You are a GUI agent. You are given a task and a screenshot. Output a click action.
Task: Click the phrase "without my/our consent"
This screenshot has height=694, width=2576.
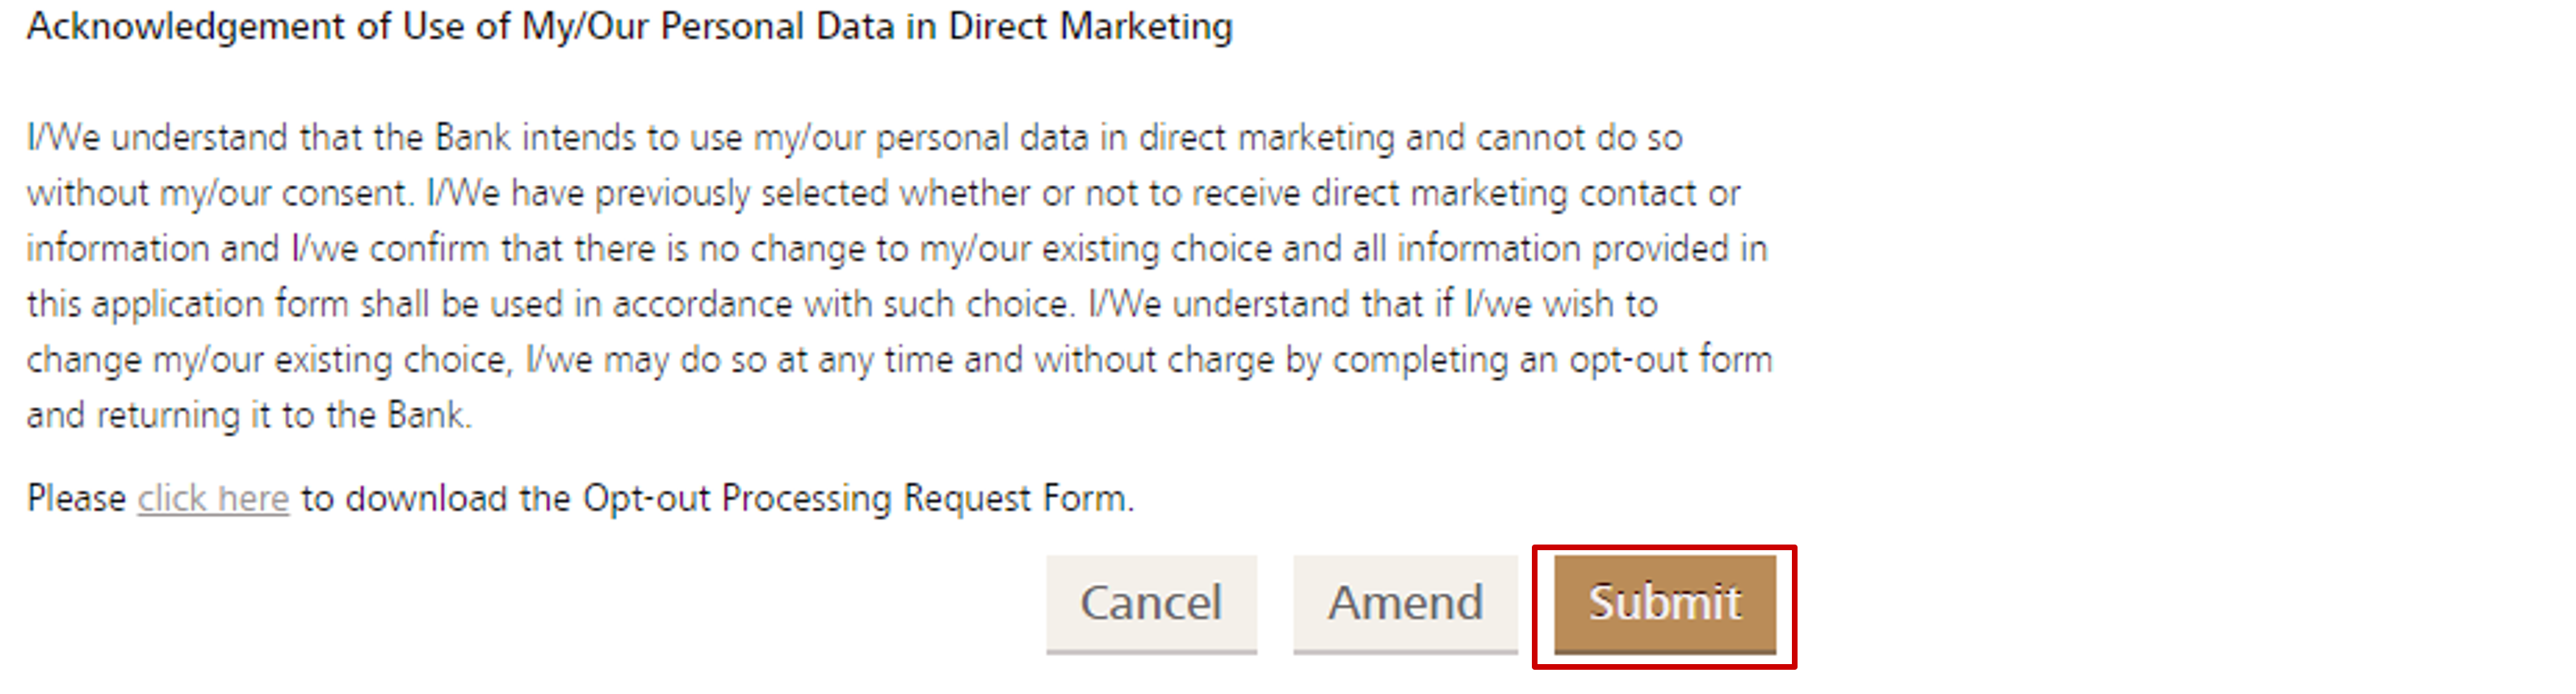[x=218, y=193]
